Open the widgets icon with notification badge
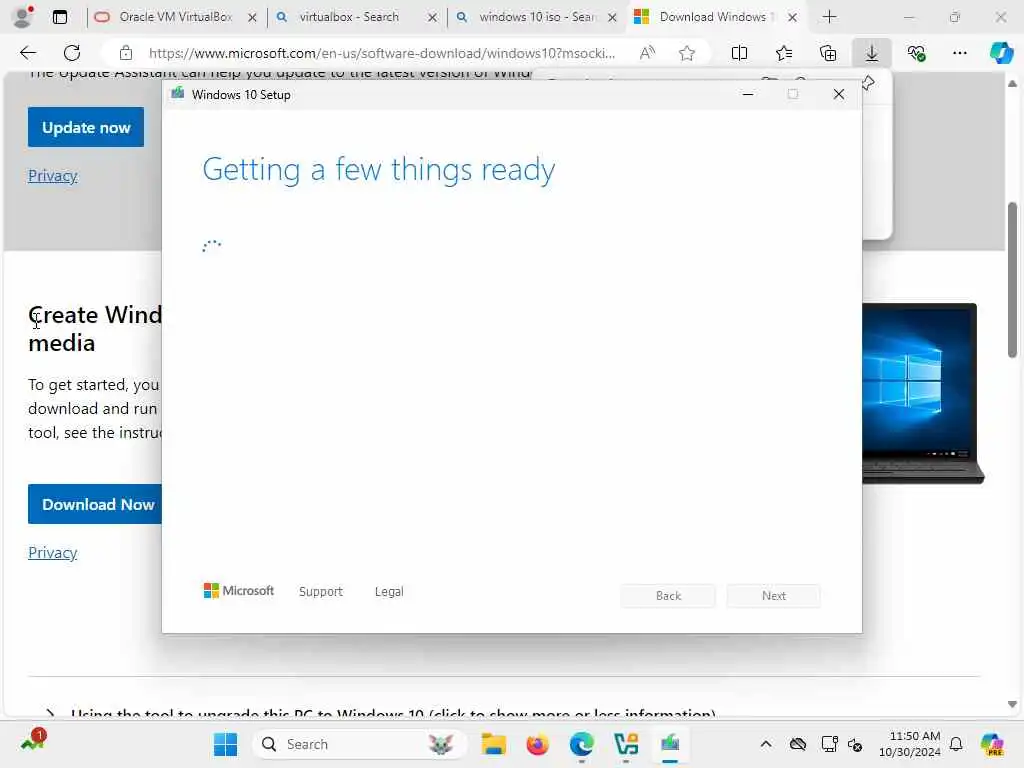Image resolution: width=1024 pixels, height=768 pixels. (x=32, y=741)
